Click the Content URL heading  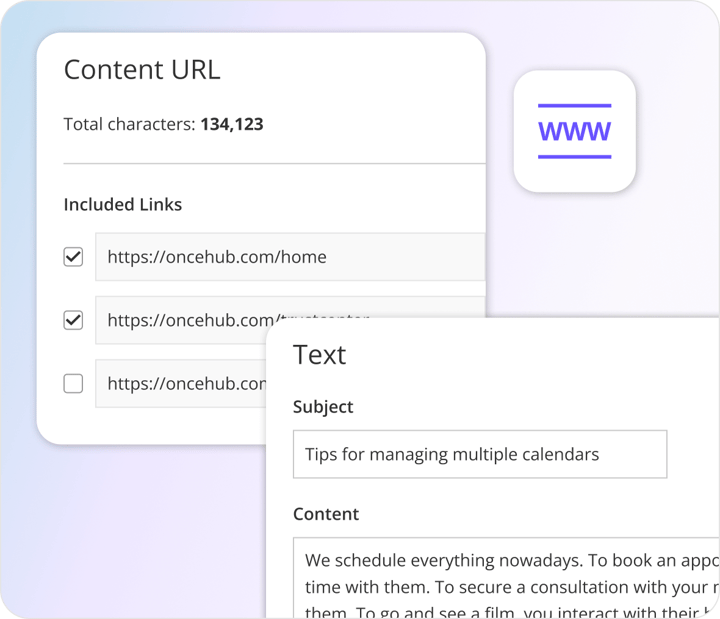[x=142, y=70]
